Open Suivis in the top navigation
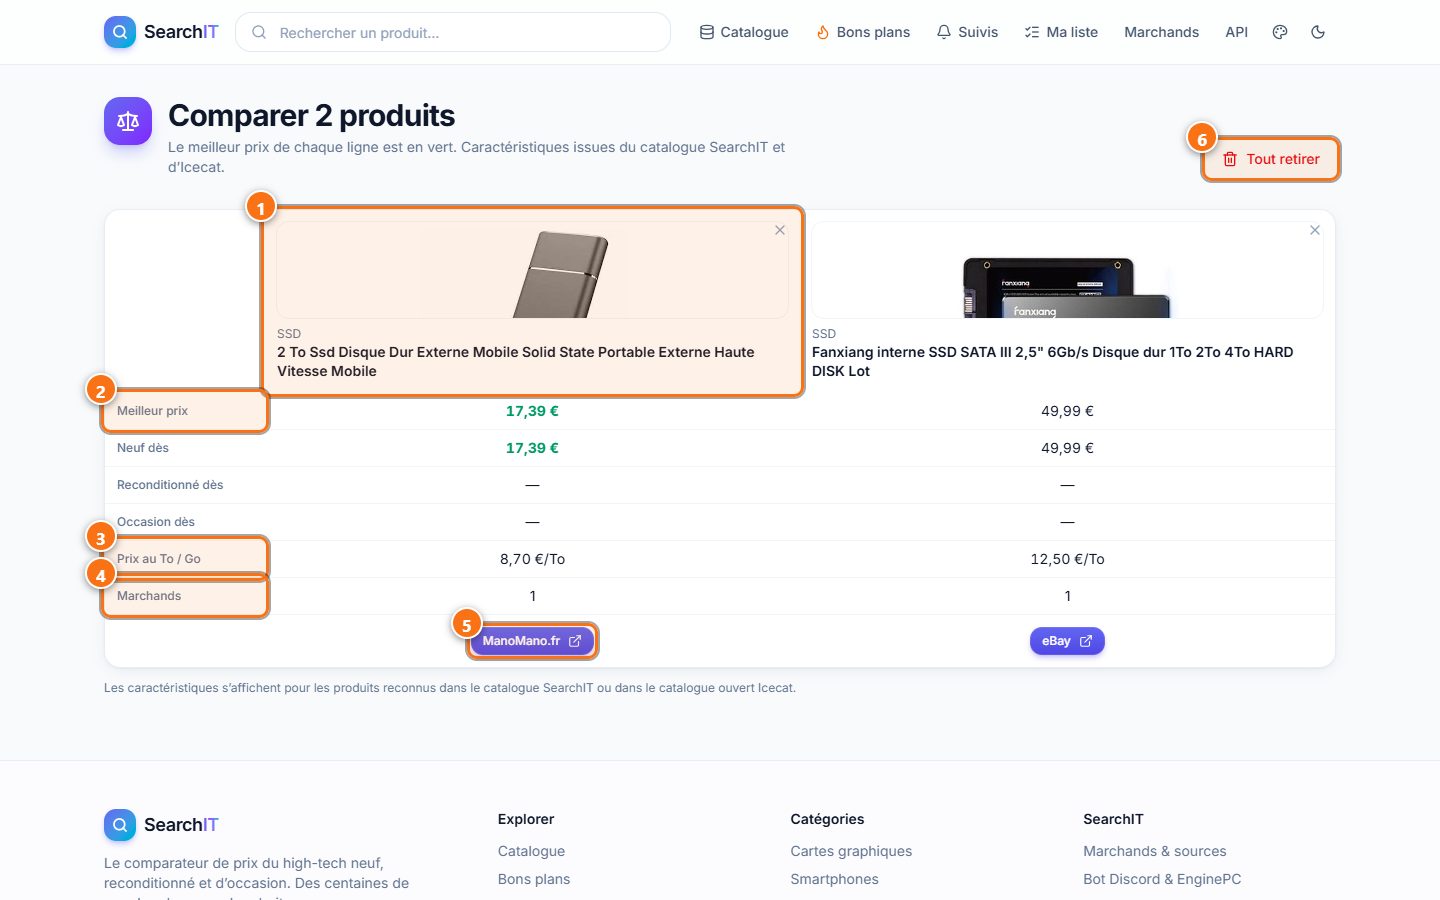The width and height of the screenshot is (1440, 900). (967, 32)
